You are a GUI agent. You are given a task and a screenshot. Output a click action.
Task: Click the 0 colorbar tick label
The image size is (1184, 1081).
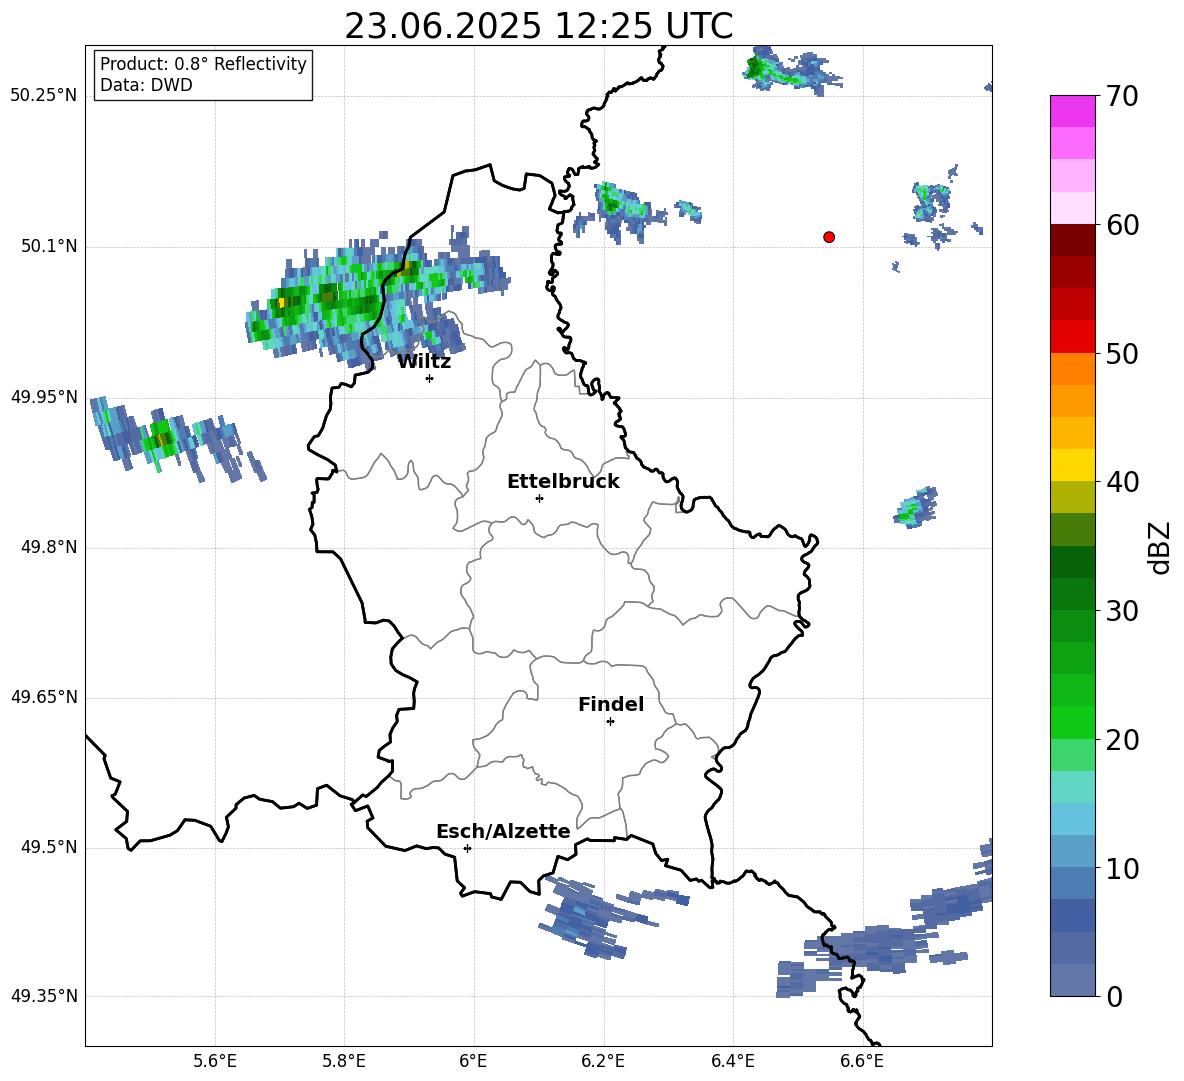[x=1114, y=997]
